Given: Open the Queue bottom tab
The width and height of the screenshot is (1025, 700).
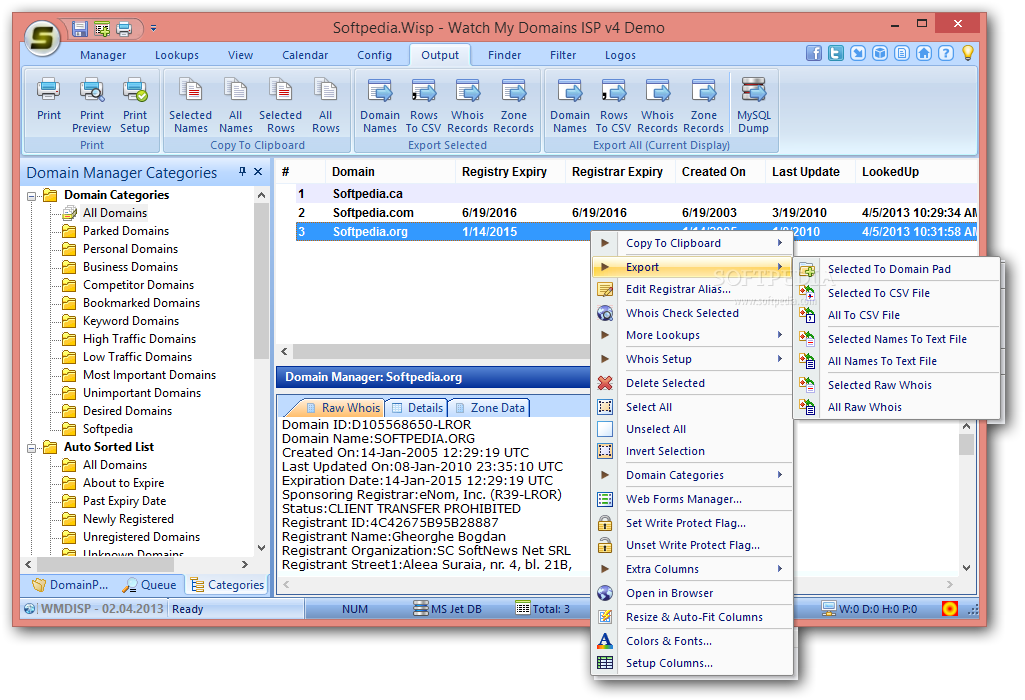Looking at the screenshot, I should (x=150, y=585).
